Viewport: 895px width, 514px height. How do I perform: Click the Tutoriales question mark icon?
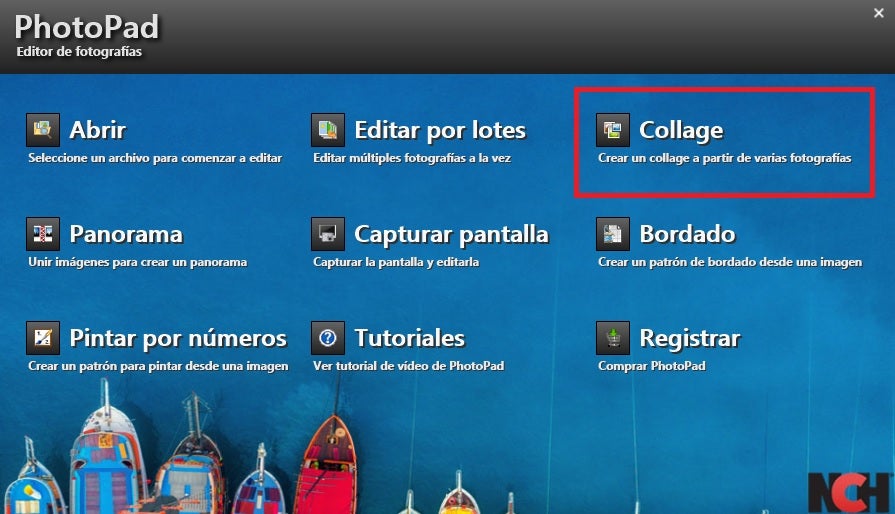coord(328,338)
